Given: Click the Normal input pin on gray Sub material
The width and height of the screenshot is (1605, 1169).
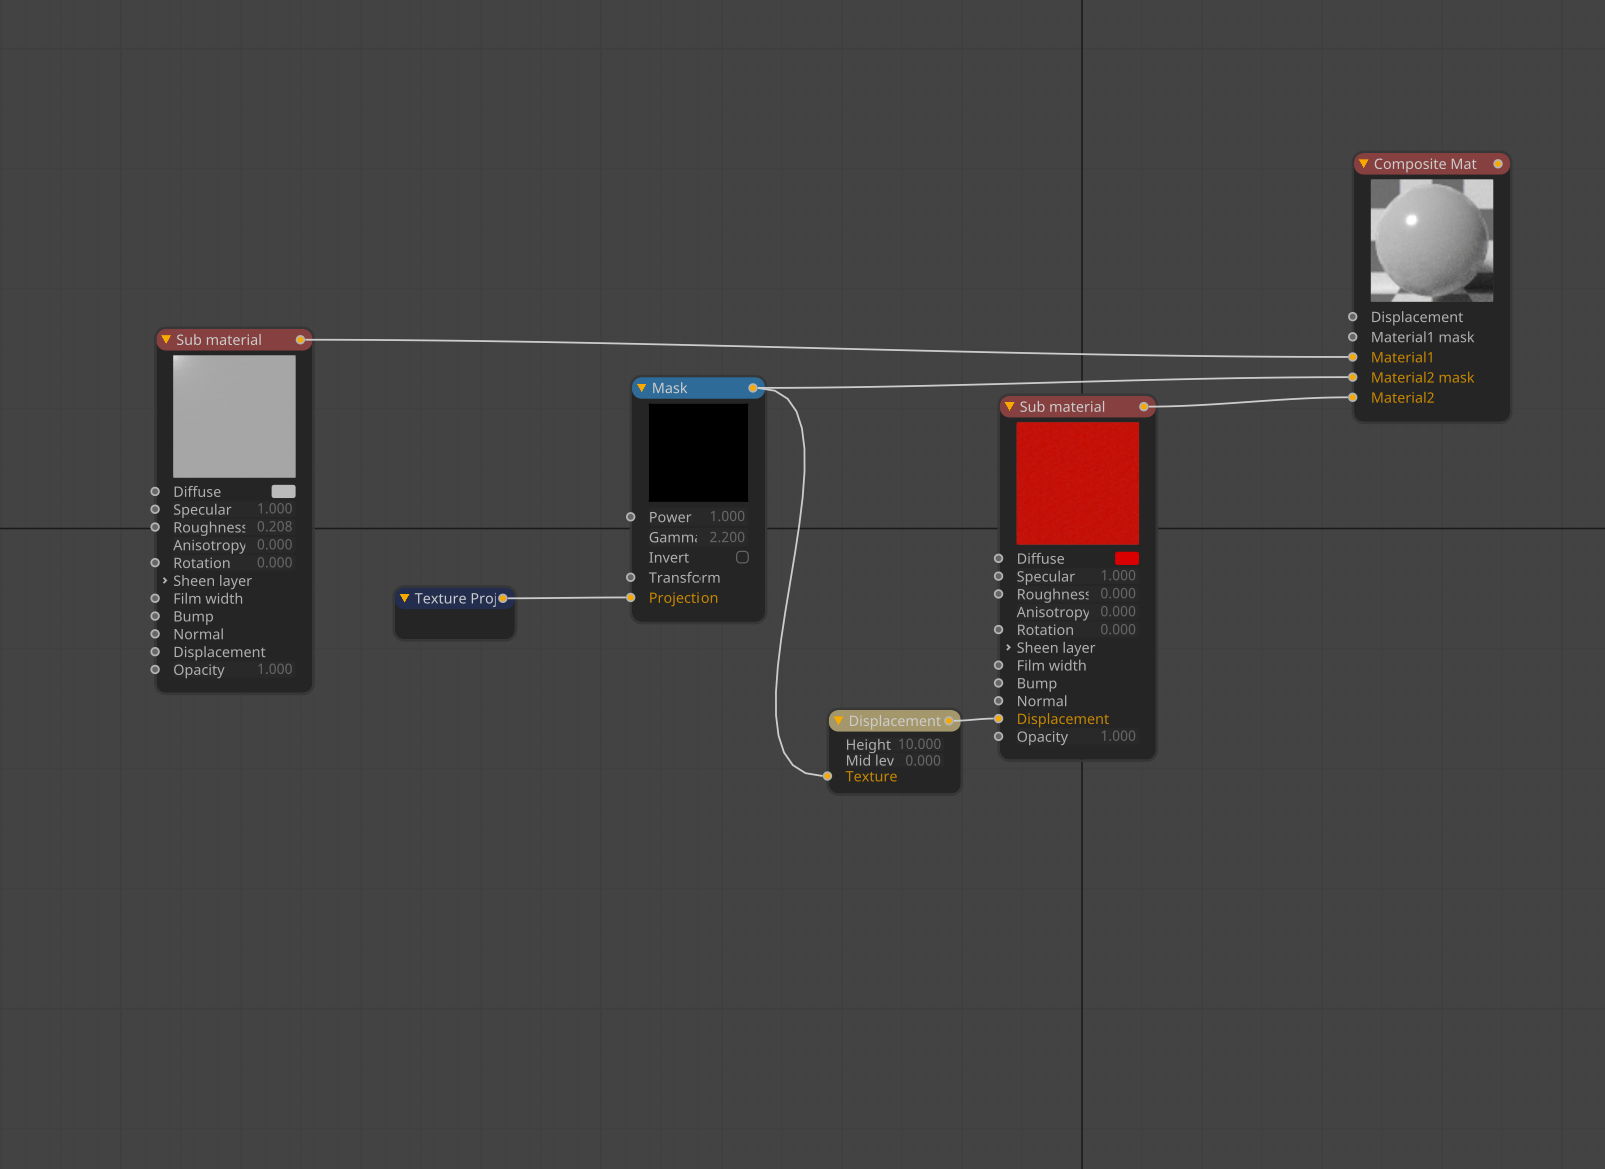Looking at the screenshot, I should click(155, 634).
